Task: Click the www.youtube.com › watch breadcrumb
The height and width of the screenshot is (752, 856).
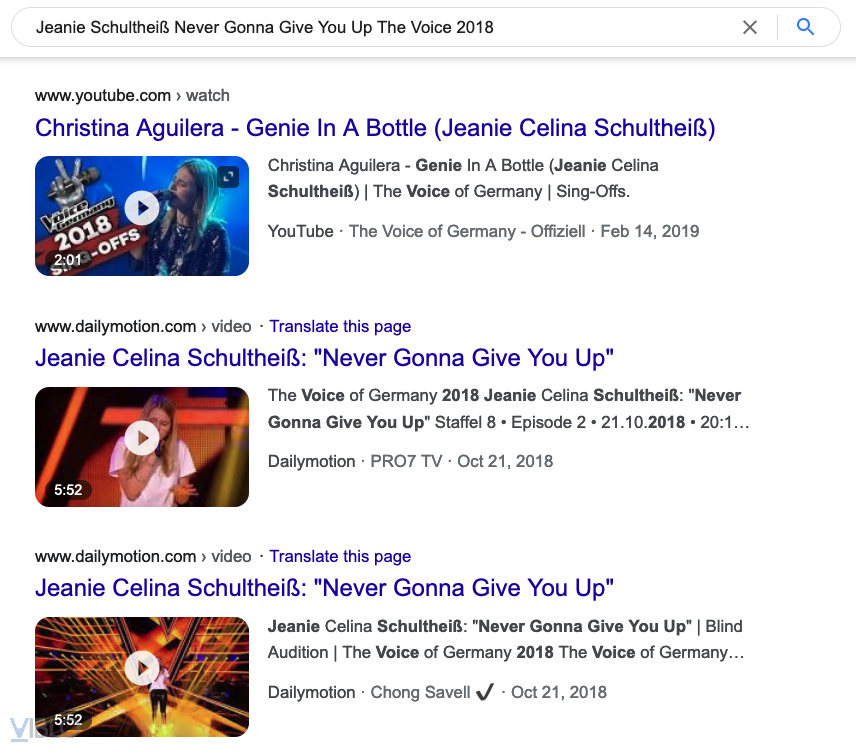Action: coord(132,96)
